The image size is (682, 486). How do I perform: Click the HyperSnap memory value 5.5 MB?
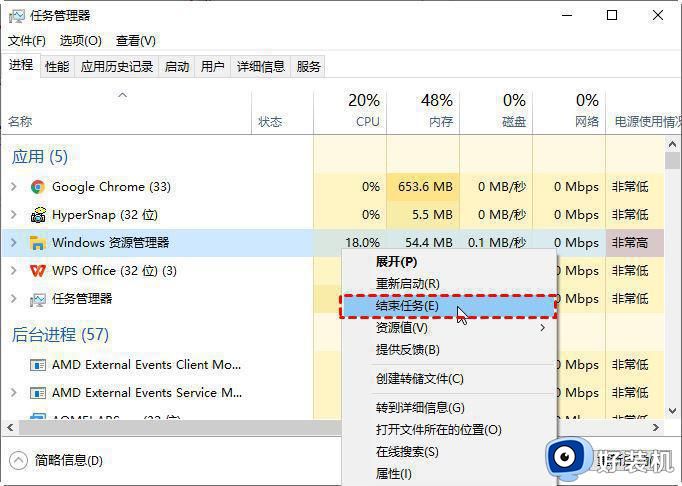click(x=432, y=215)
